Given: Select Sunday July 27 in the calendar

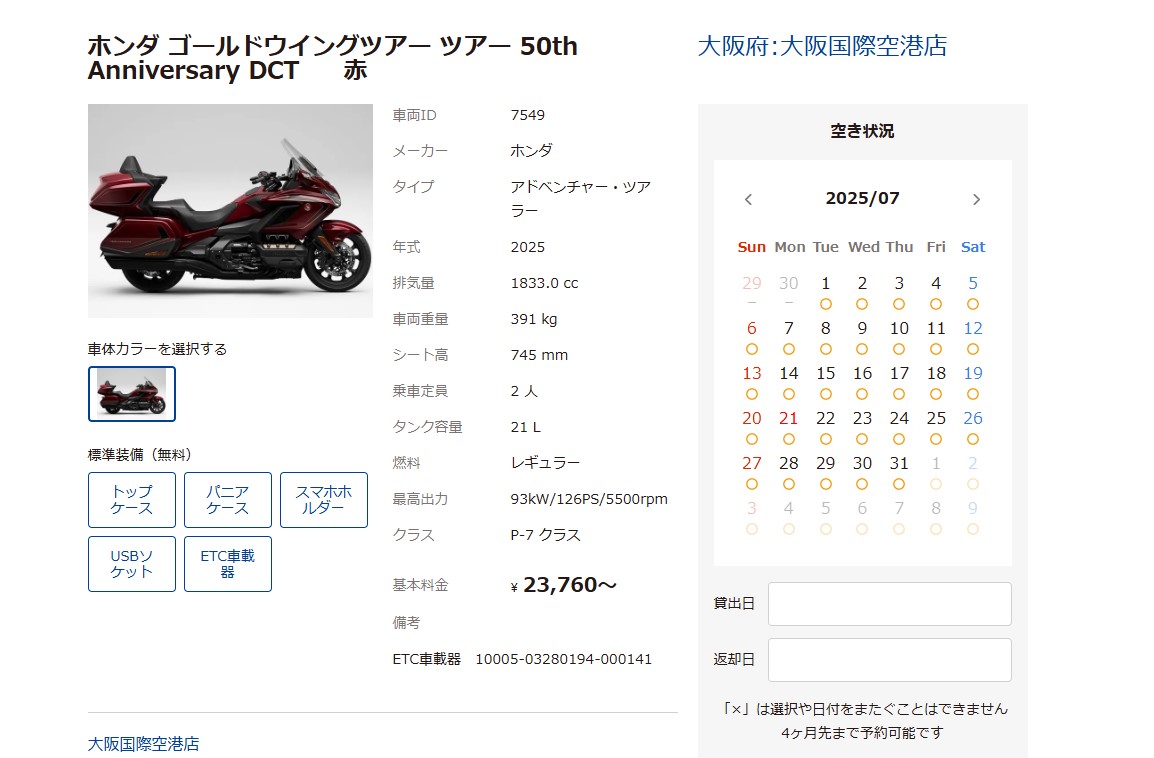Looking at the screenshot, I should click(x=751, y=472).
